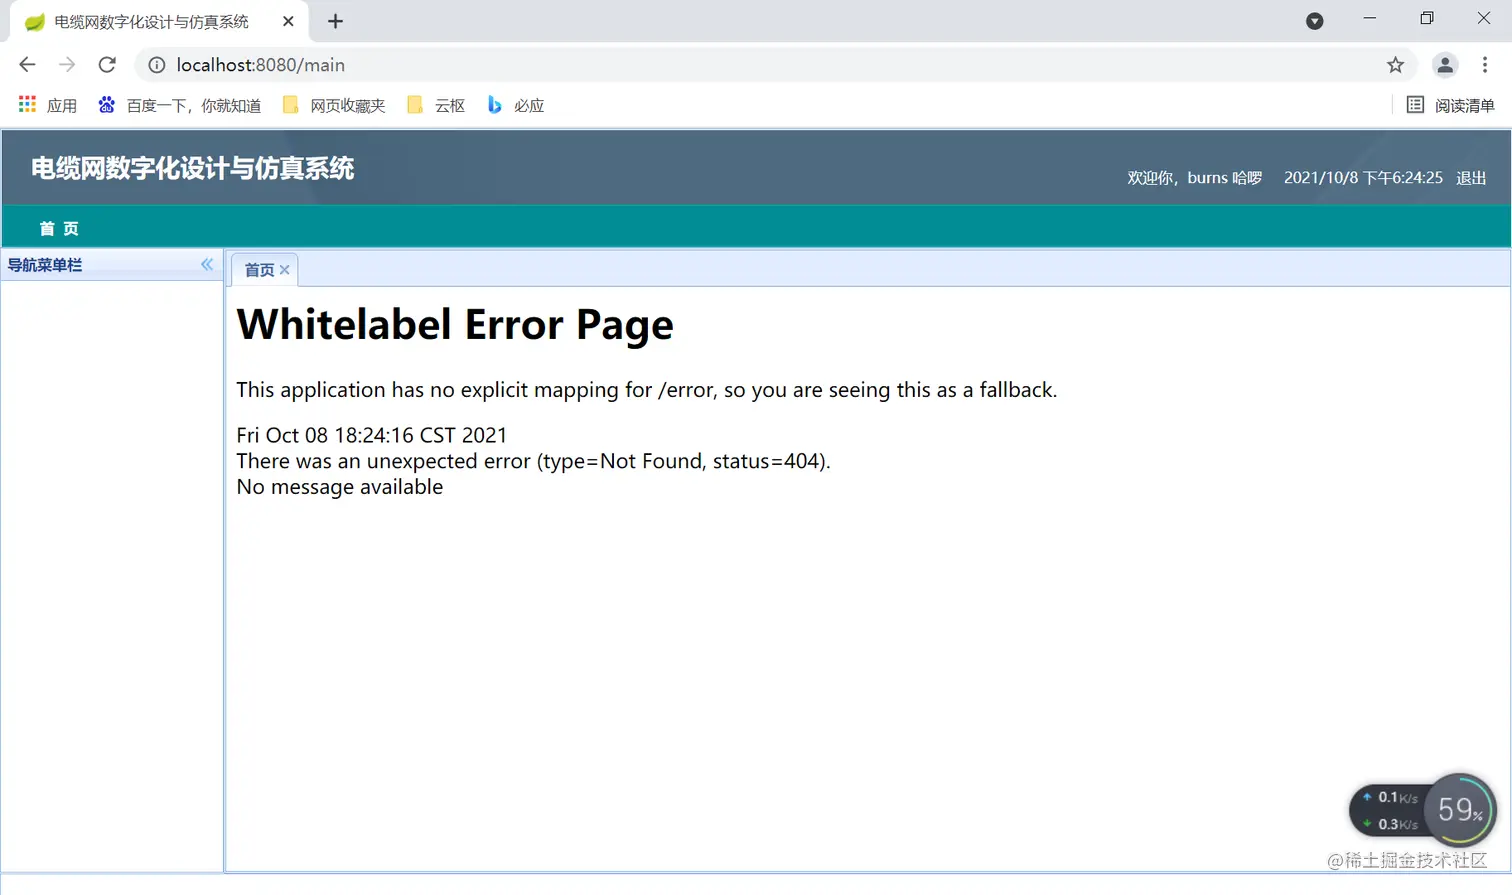Select the 首 页 menu in teal bar

pyautogui.click(x=59, y=228)
